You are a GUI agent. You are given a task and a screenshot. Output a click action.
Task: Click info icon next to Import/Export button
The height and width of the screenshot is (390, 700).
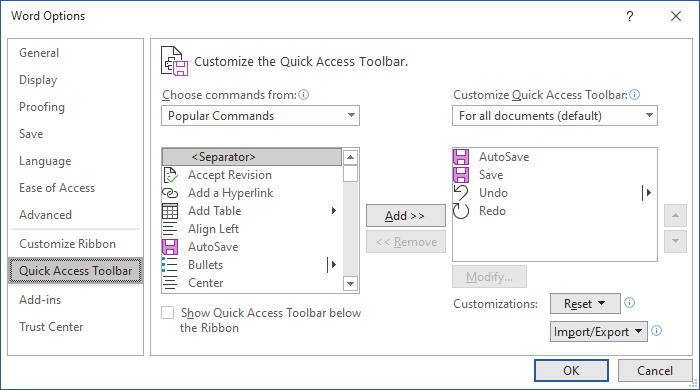point(656,331)
